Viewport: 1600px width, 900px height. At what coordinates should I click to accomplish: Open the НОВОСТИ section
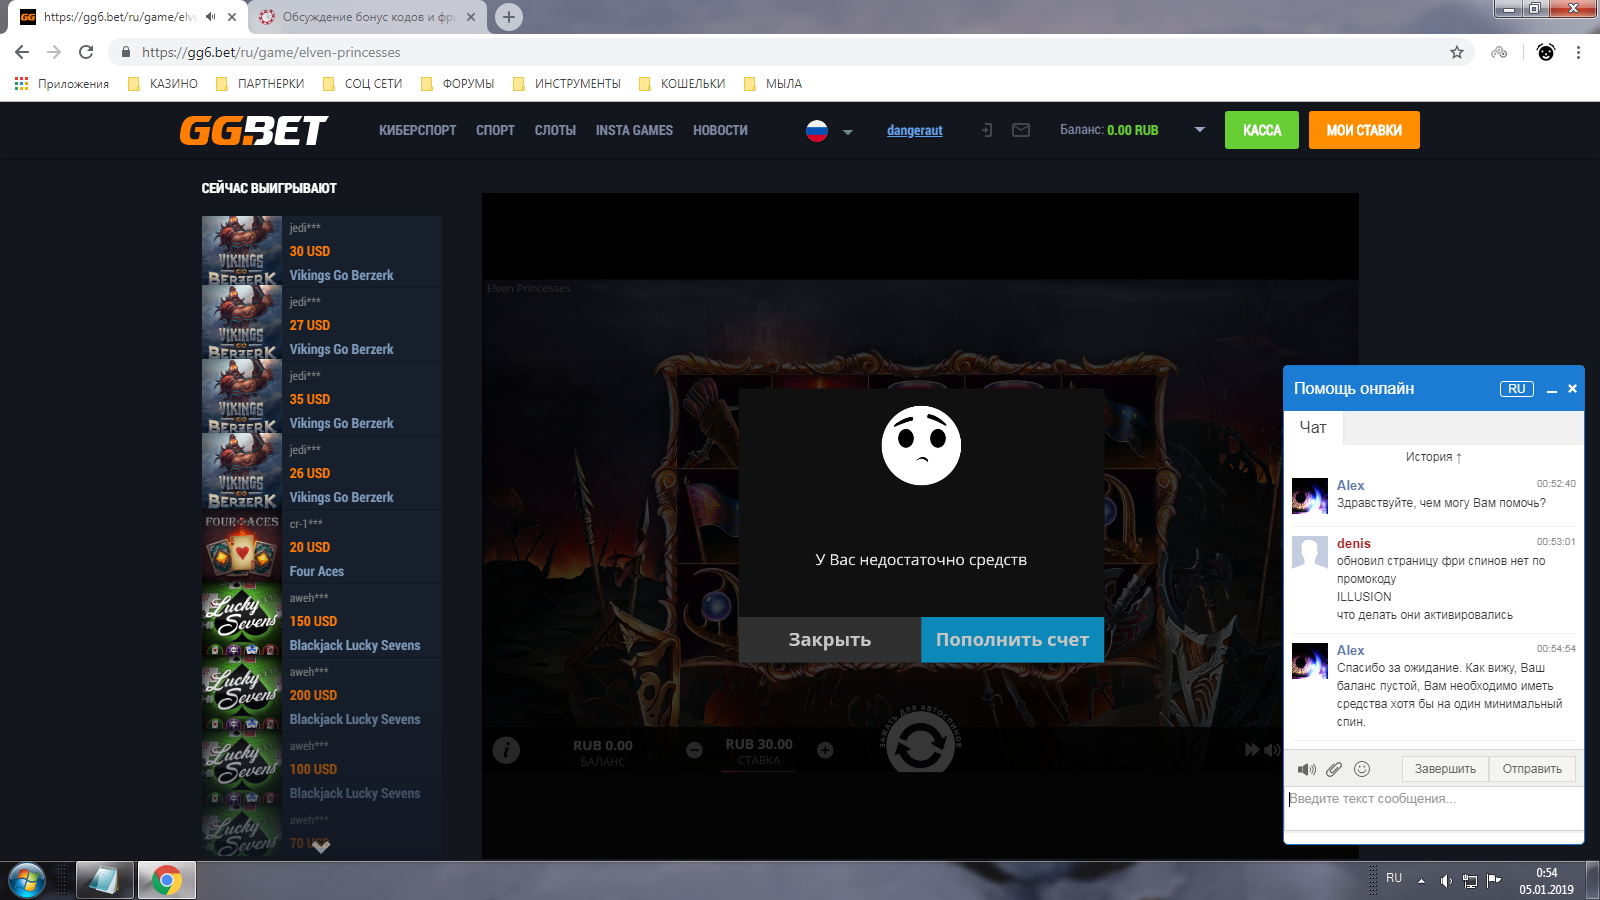720,130
